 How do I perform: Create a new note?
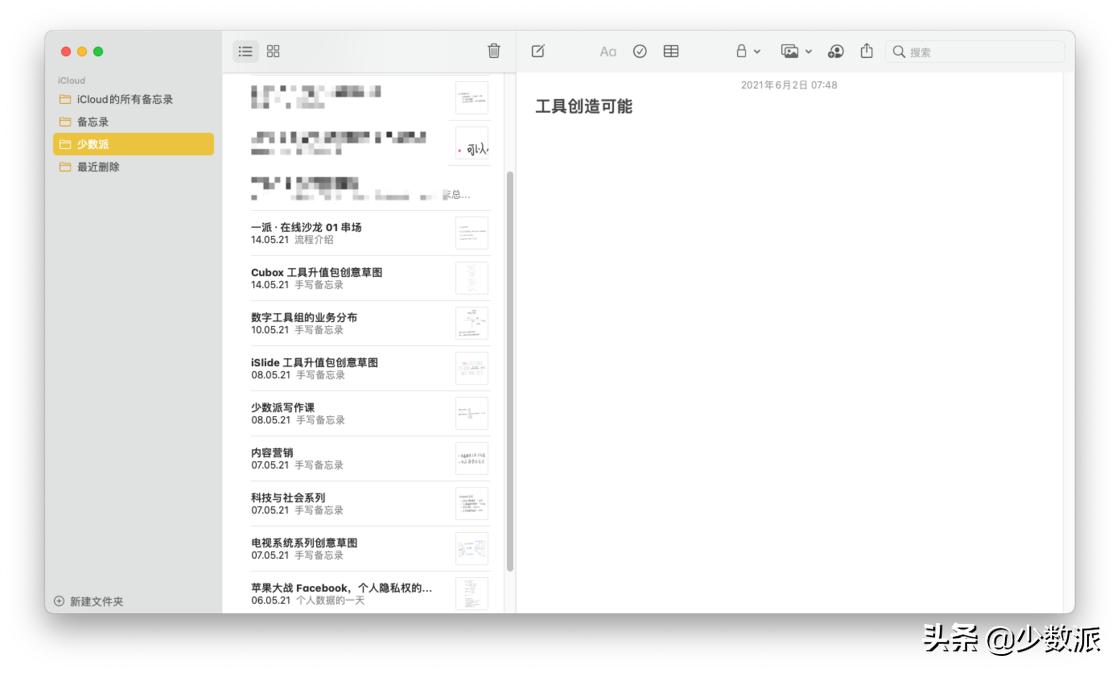tap(536, 51)
